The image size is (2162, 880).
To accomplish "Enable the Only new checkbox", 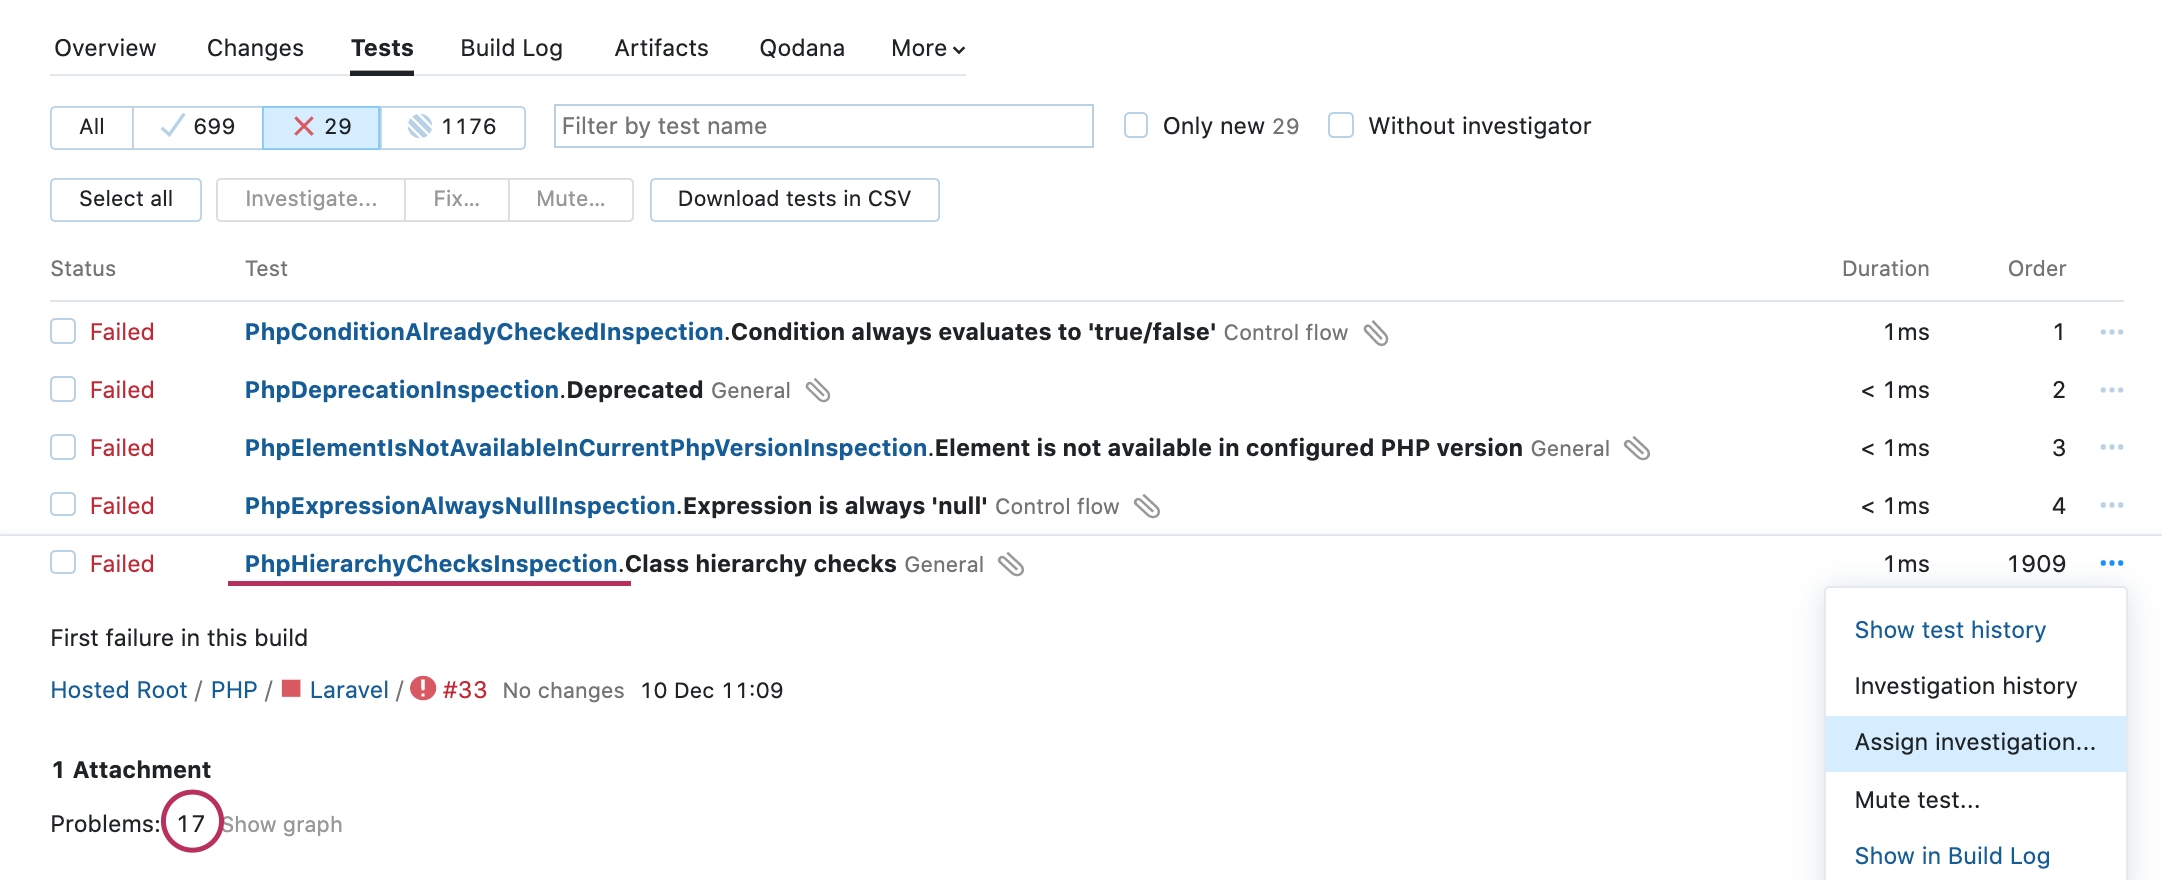I will [1136, 126].
